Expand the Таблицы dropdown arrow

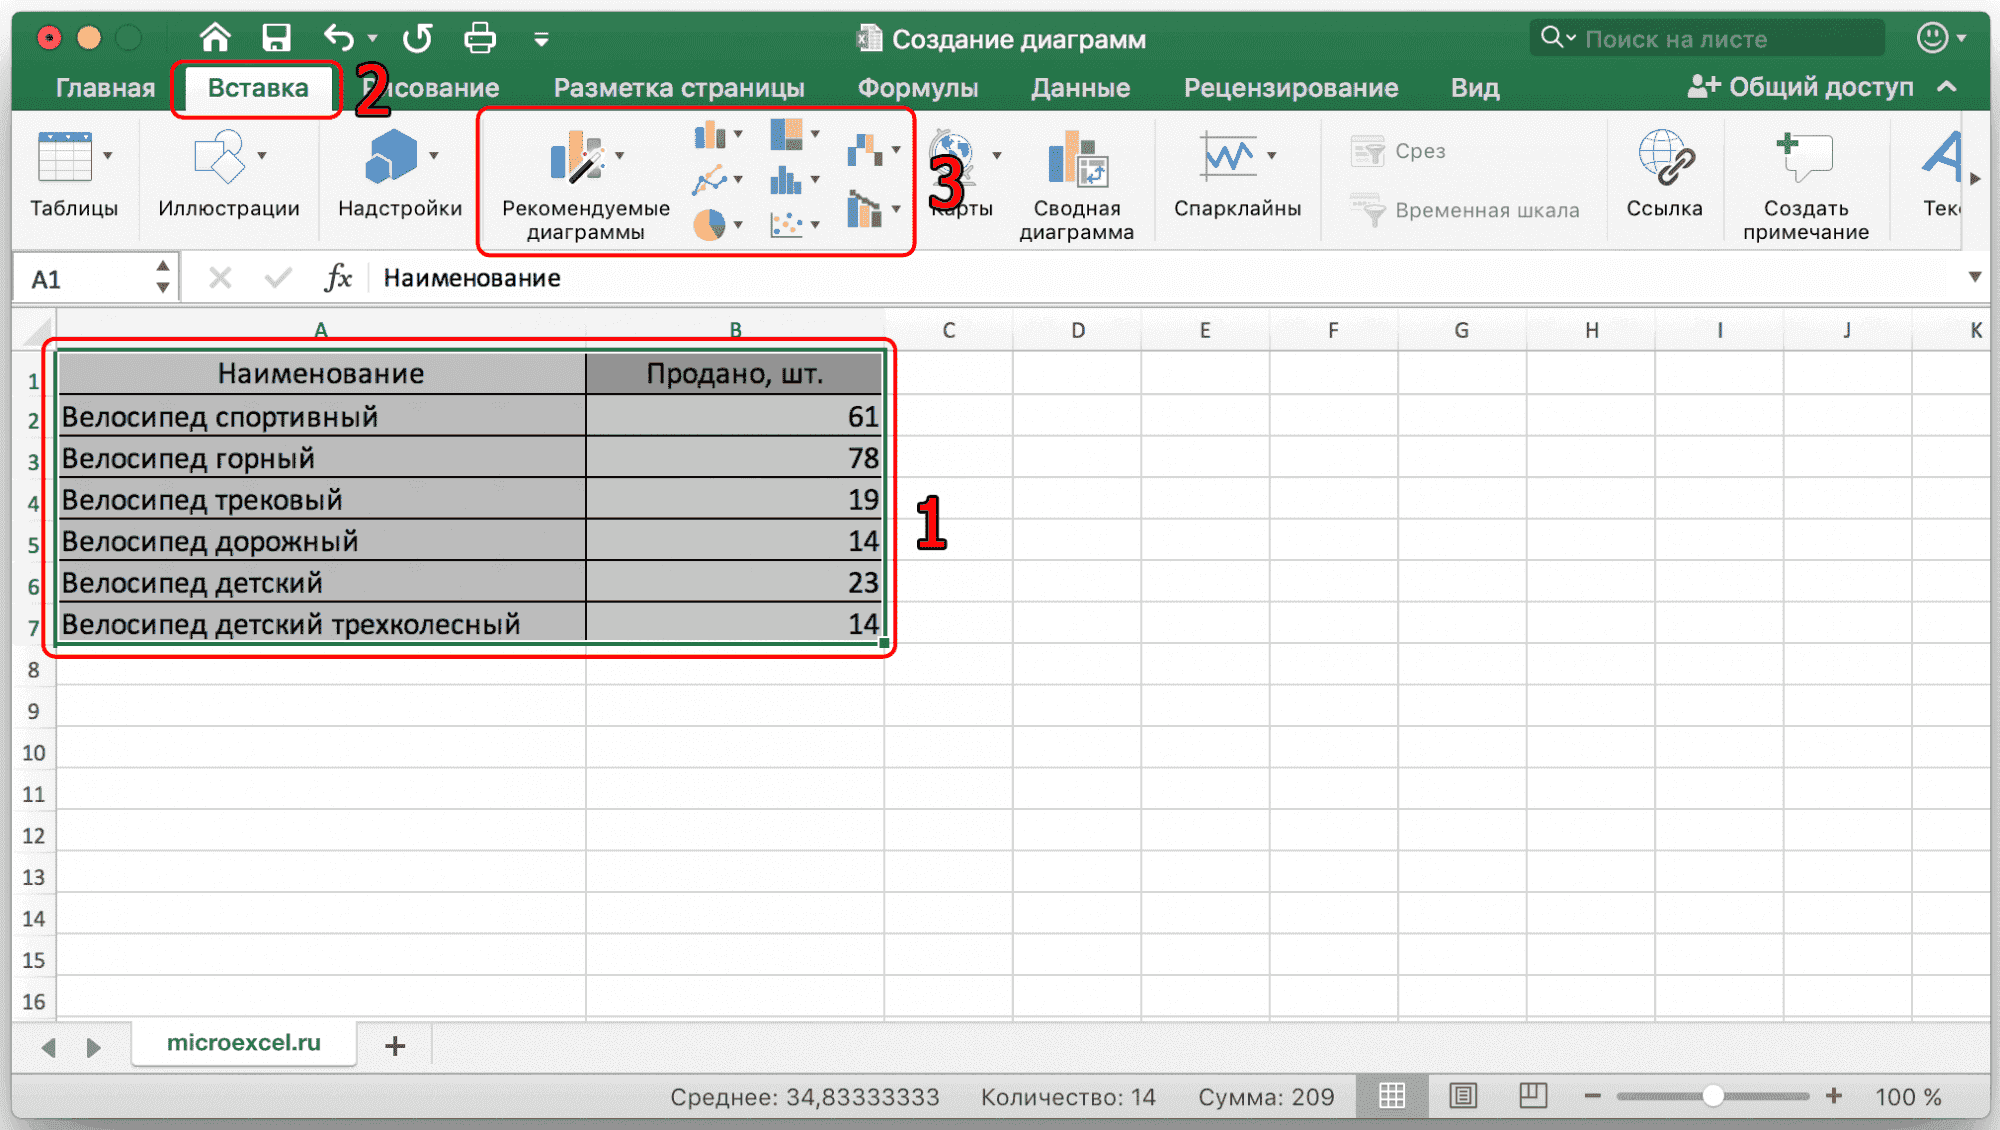coord(108,156)
